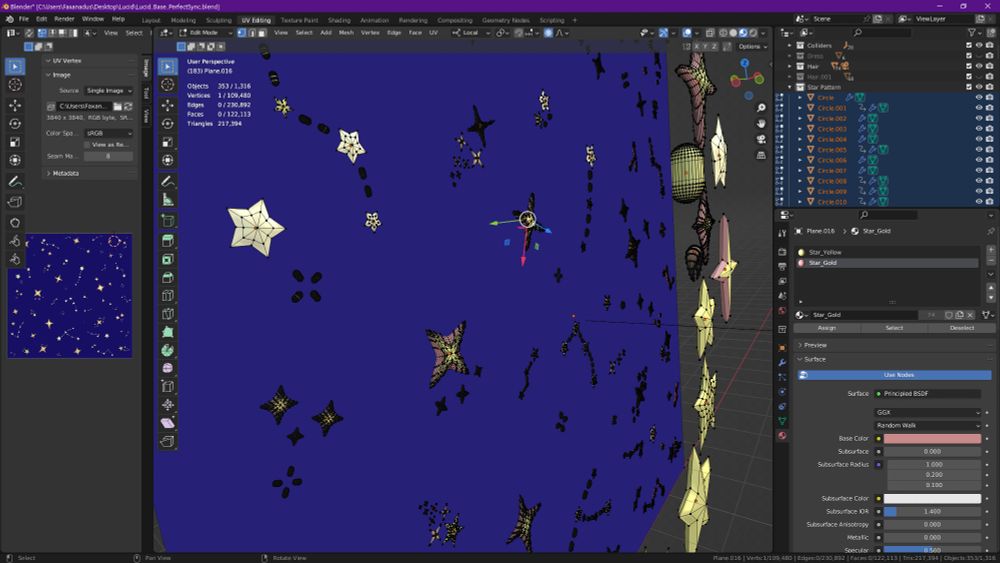
Task: Select the Inset Faces tool
Action: pos(168,259)
